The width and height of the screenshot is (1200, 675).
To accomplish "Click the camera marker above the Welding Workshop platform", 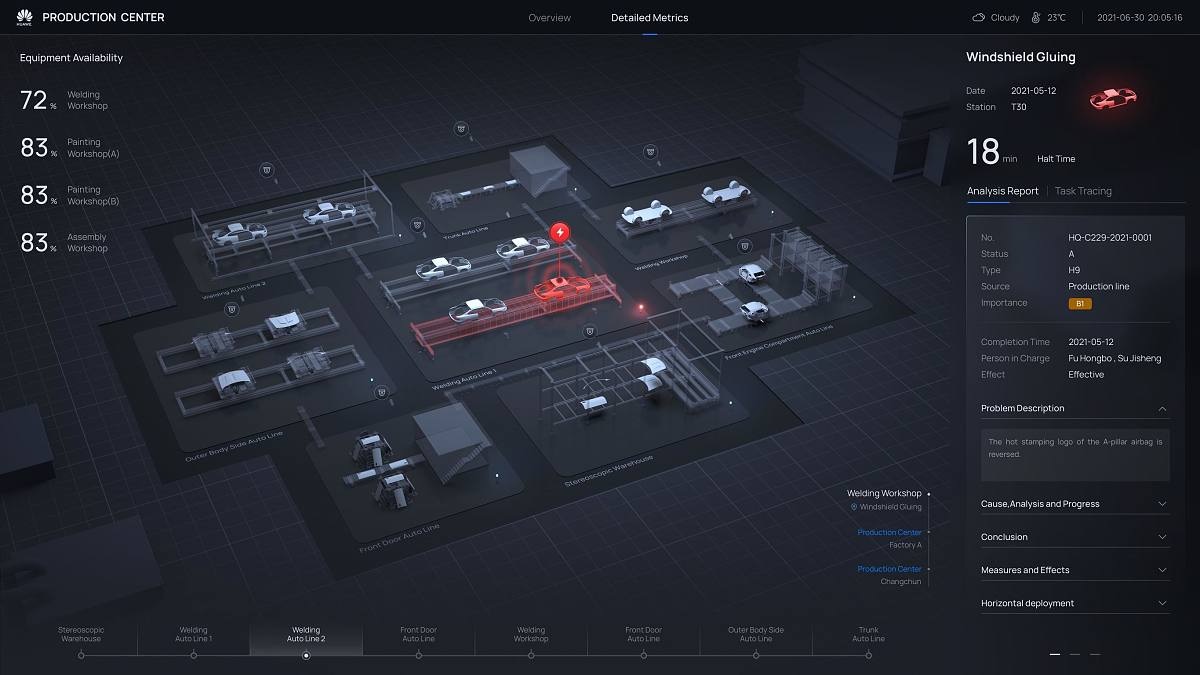I will 649,152.
